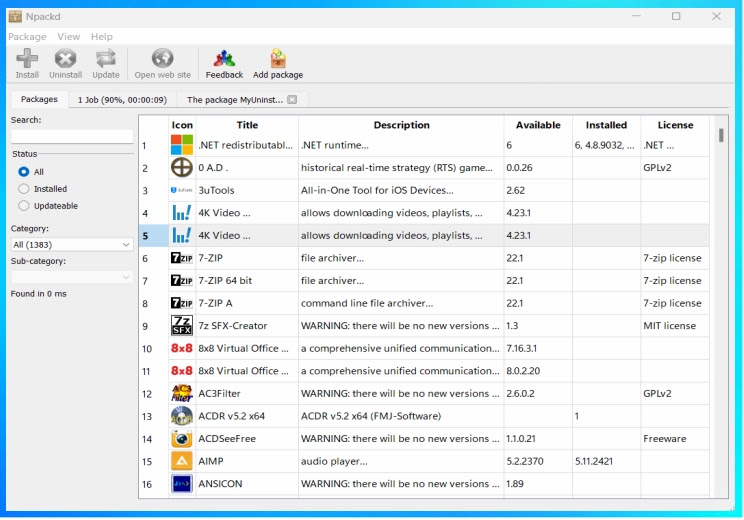The height and width of the screenshot is (520, 744).
Task: Click 'command line file archiver...' description
Action: (x=367, y=303)
